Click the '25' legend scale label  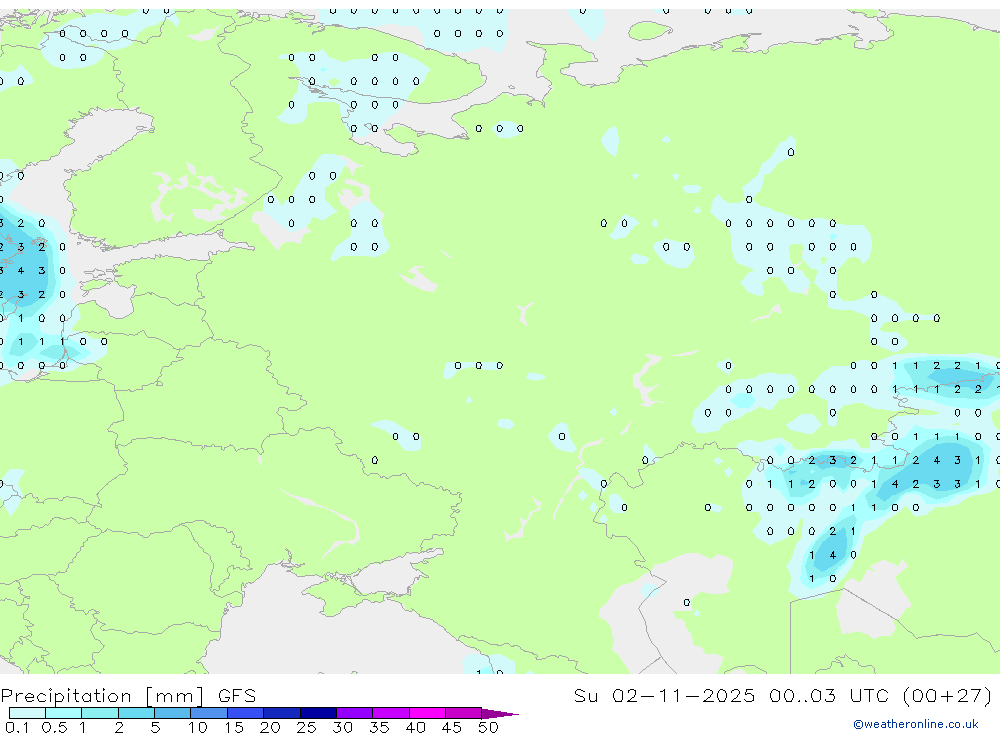[x=306, y=727]
